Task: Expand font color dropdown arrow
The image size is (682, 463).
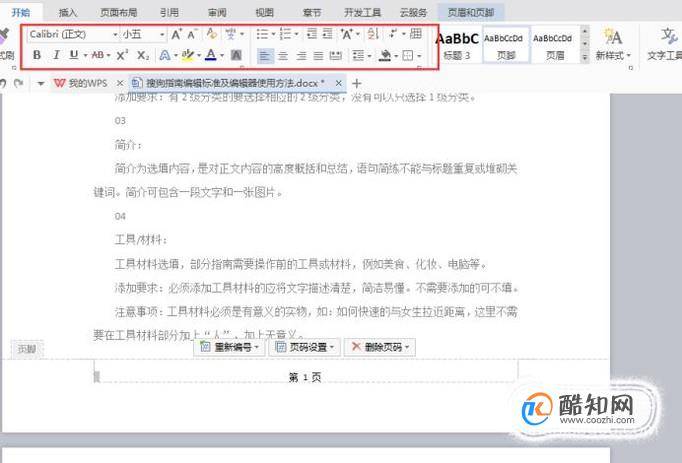Action: point(222,55)
